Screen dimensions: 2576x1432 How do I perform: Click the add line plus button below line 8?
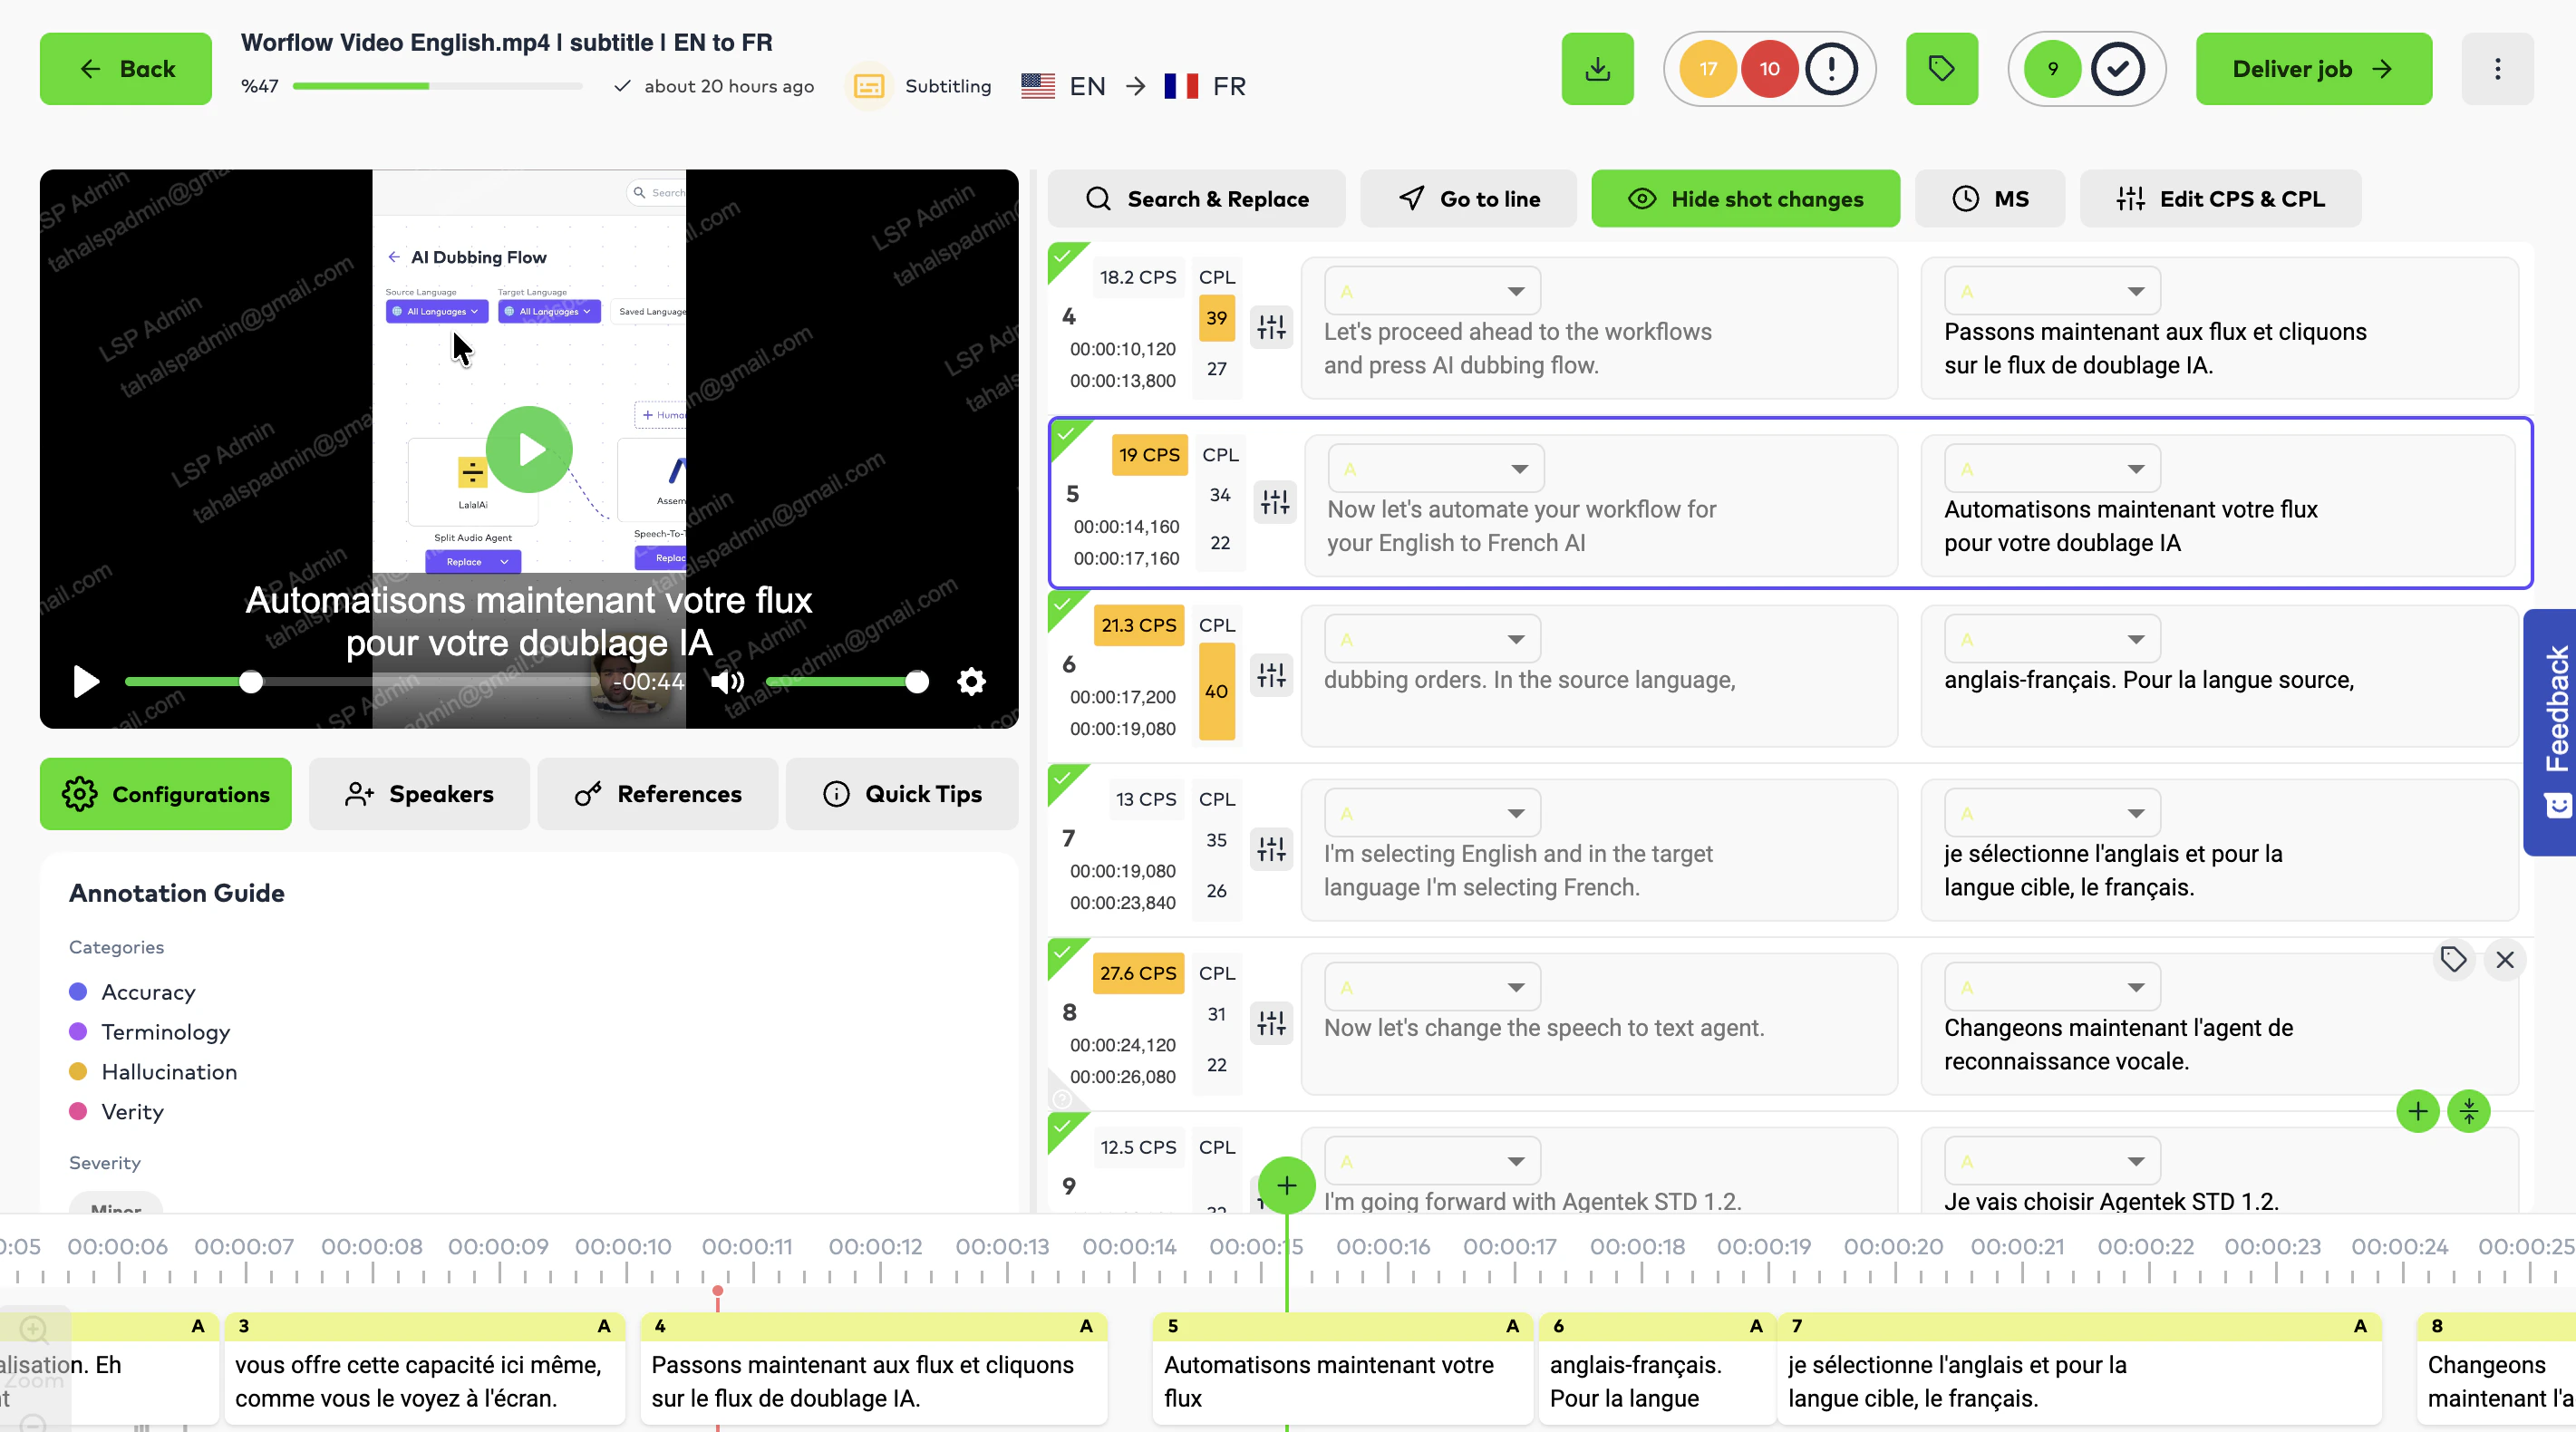pyautogui.click(x=2417, y=1111)
